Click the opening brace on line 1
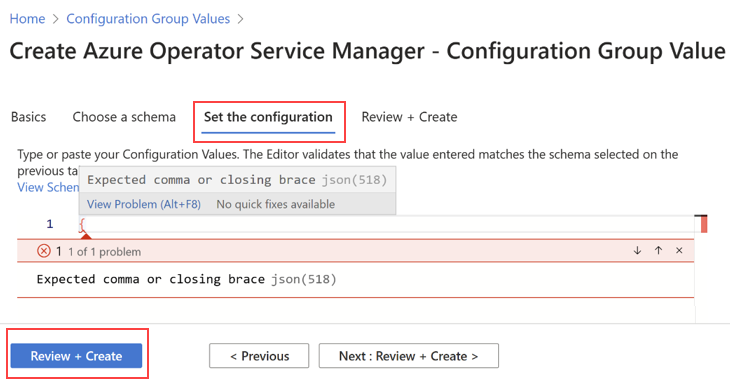 coord(82,224)
